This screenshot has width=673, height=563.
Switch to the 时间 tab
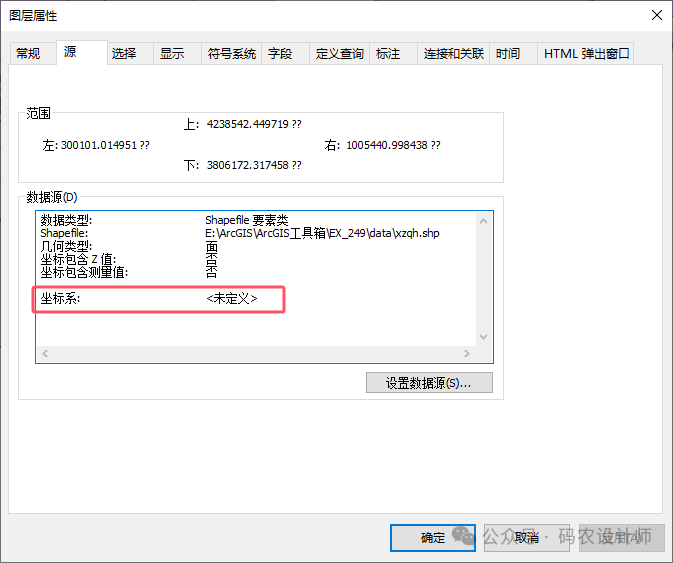click(x=508, y=54)
